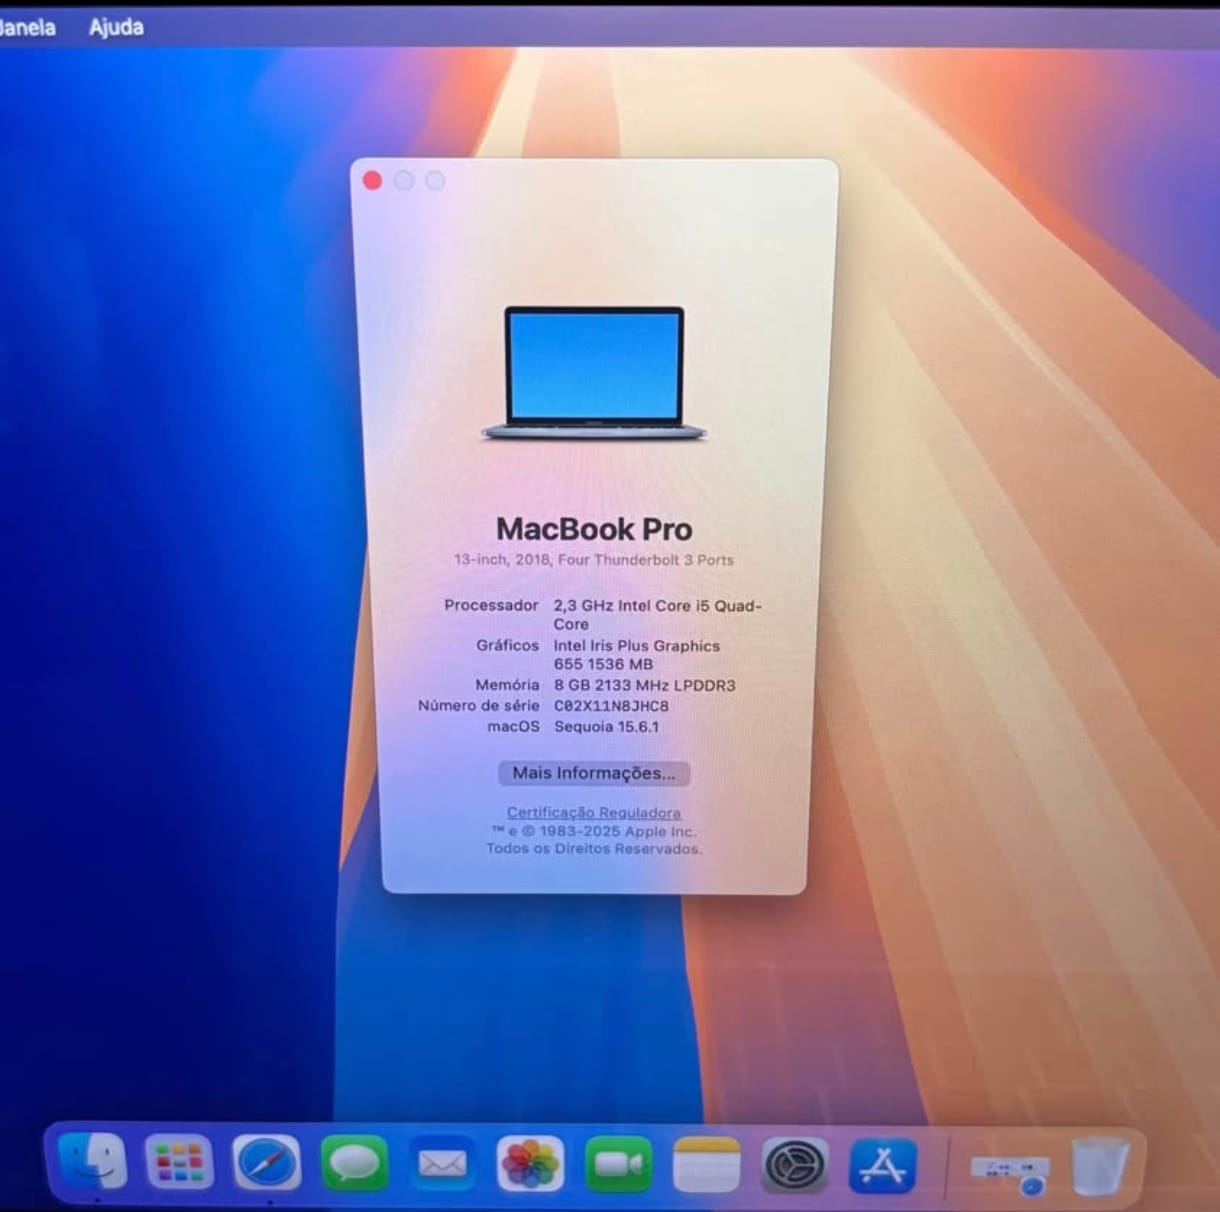This screenshot has width=1220, height=1212.
Task: Open the Trash in the Dock
Action: click(1100, 1166)
